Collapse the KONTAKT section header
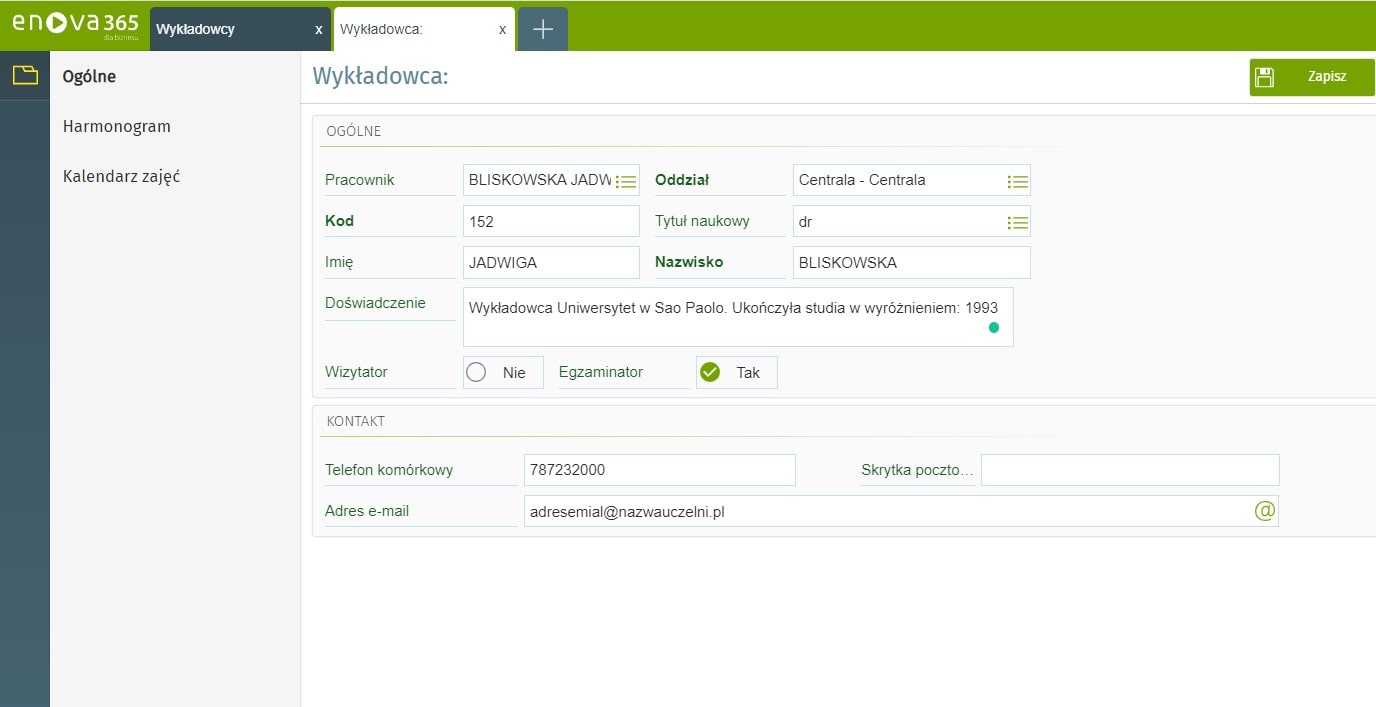Screen dimensions: 1376x707 [355, 420]
